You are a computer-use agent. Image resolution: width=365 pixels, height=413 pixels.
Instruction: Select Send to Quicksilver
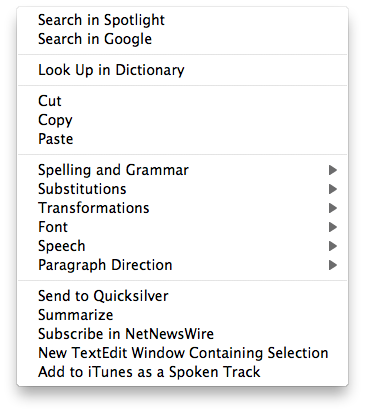pos(182,296)
